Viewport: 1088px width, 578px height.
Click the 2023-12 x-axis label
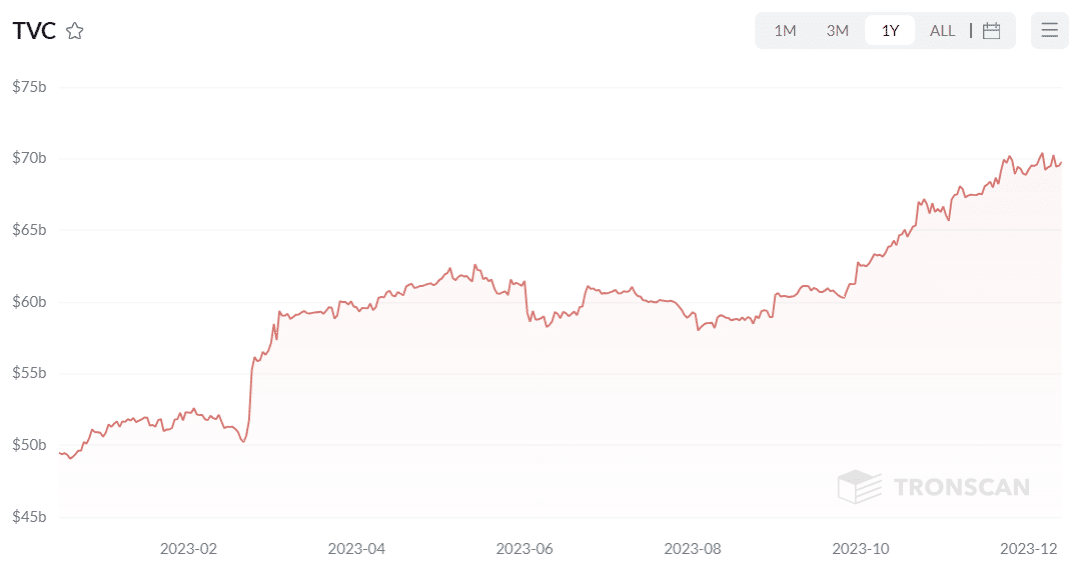click(1030, 548)
